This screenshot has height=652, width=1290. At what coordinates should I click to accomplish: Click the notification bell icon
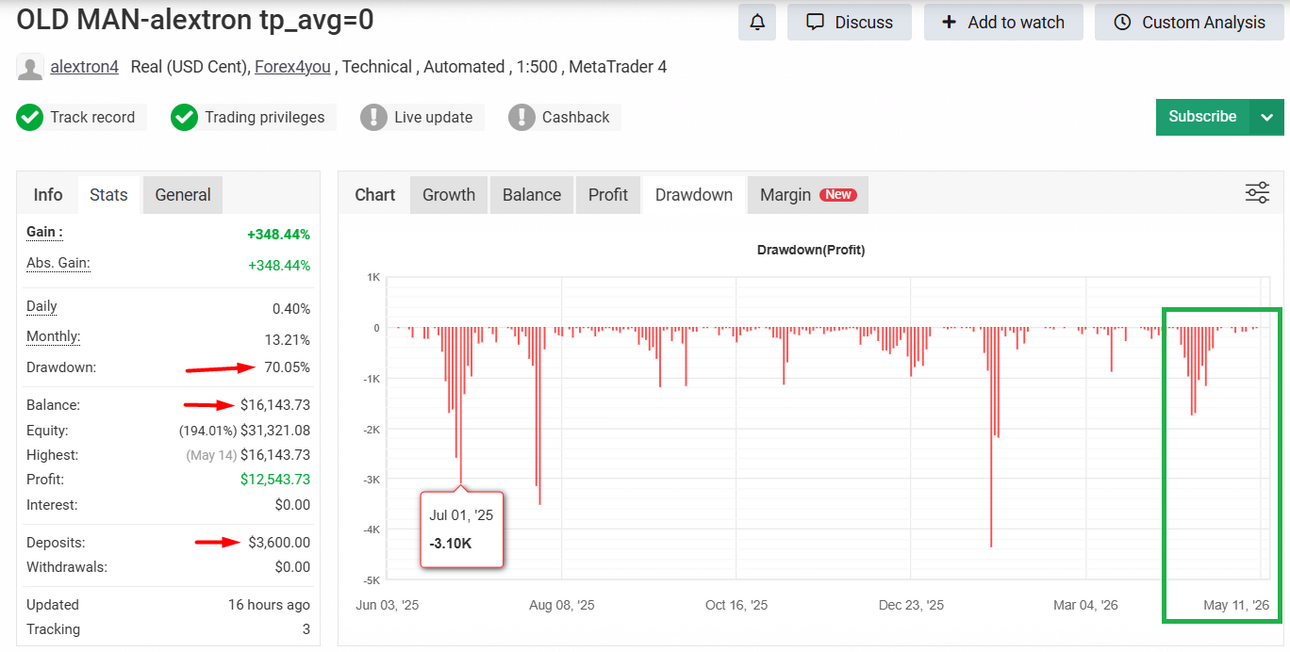click(757, 22)
